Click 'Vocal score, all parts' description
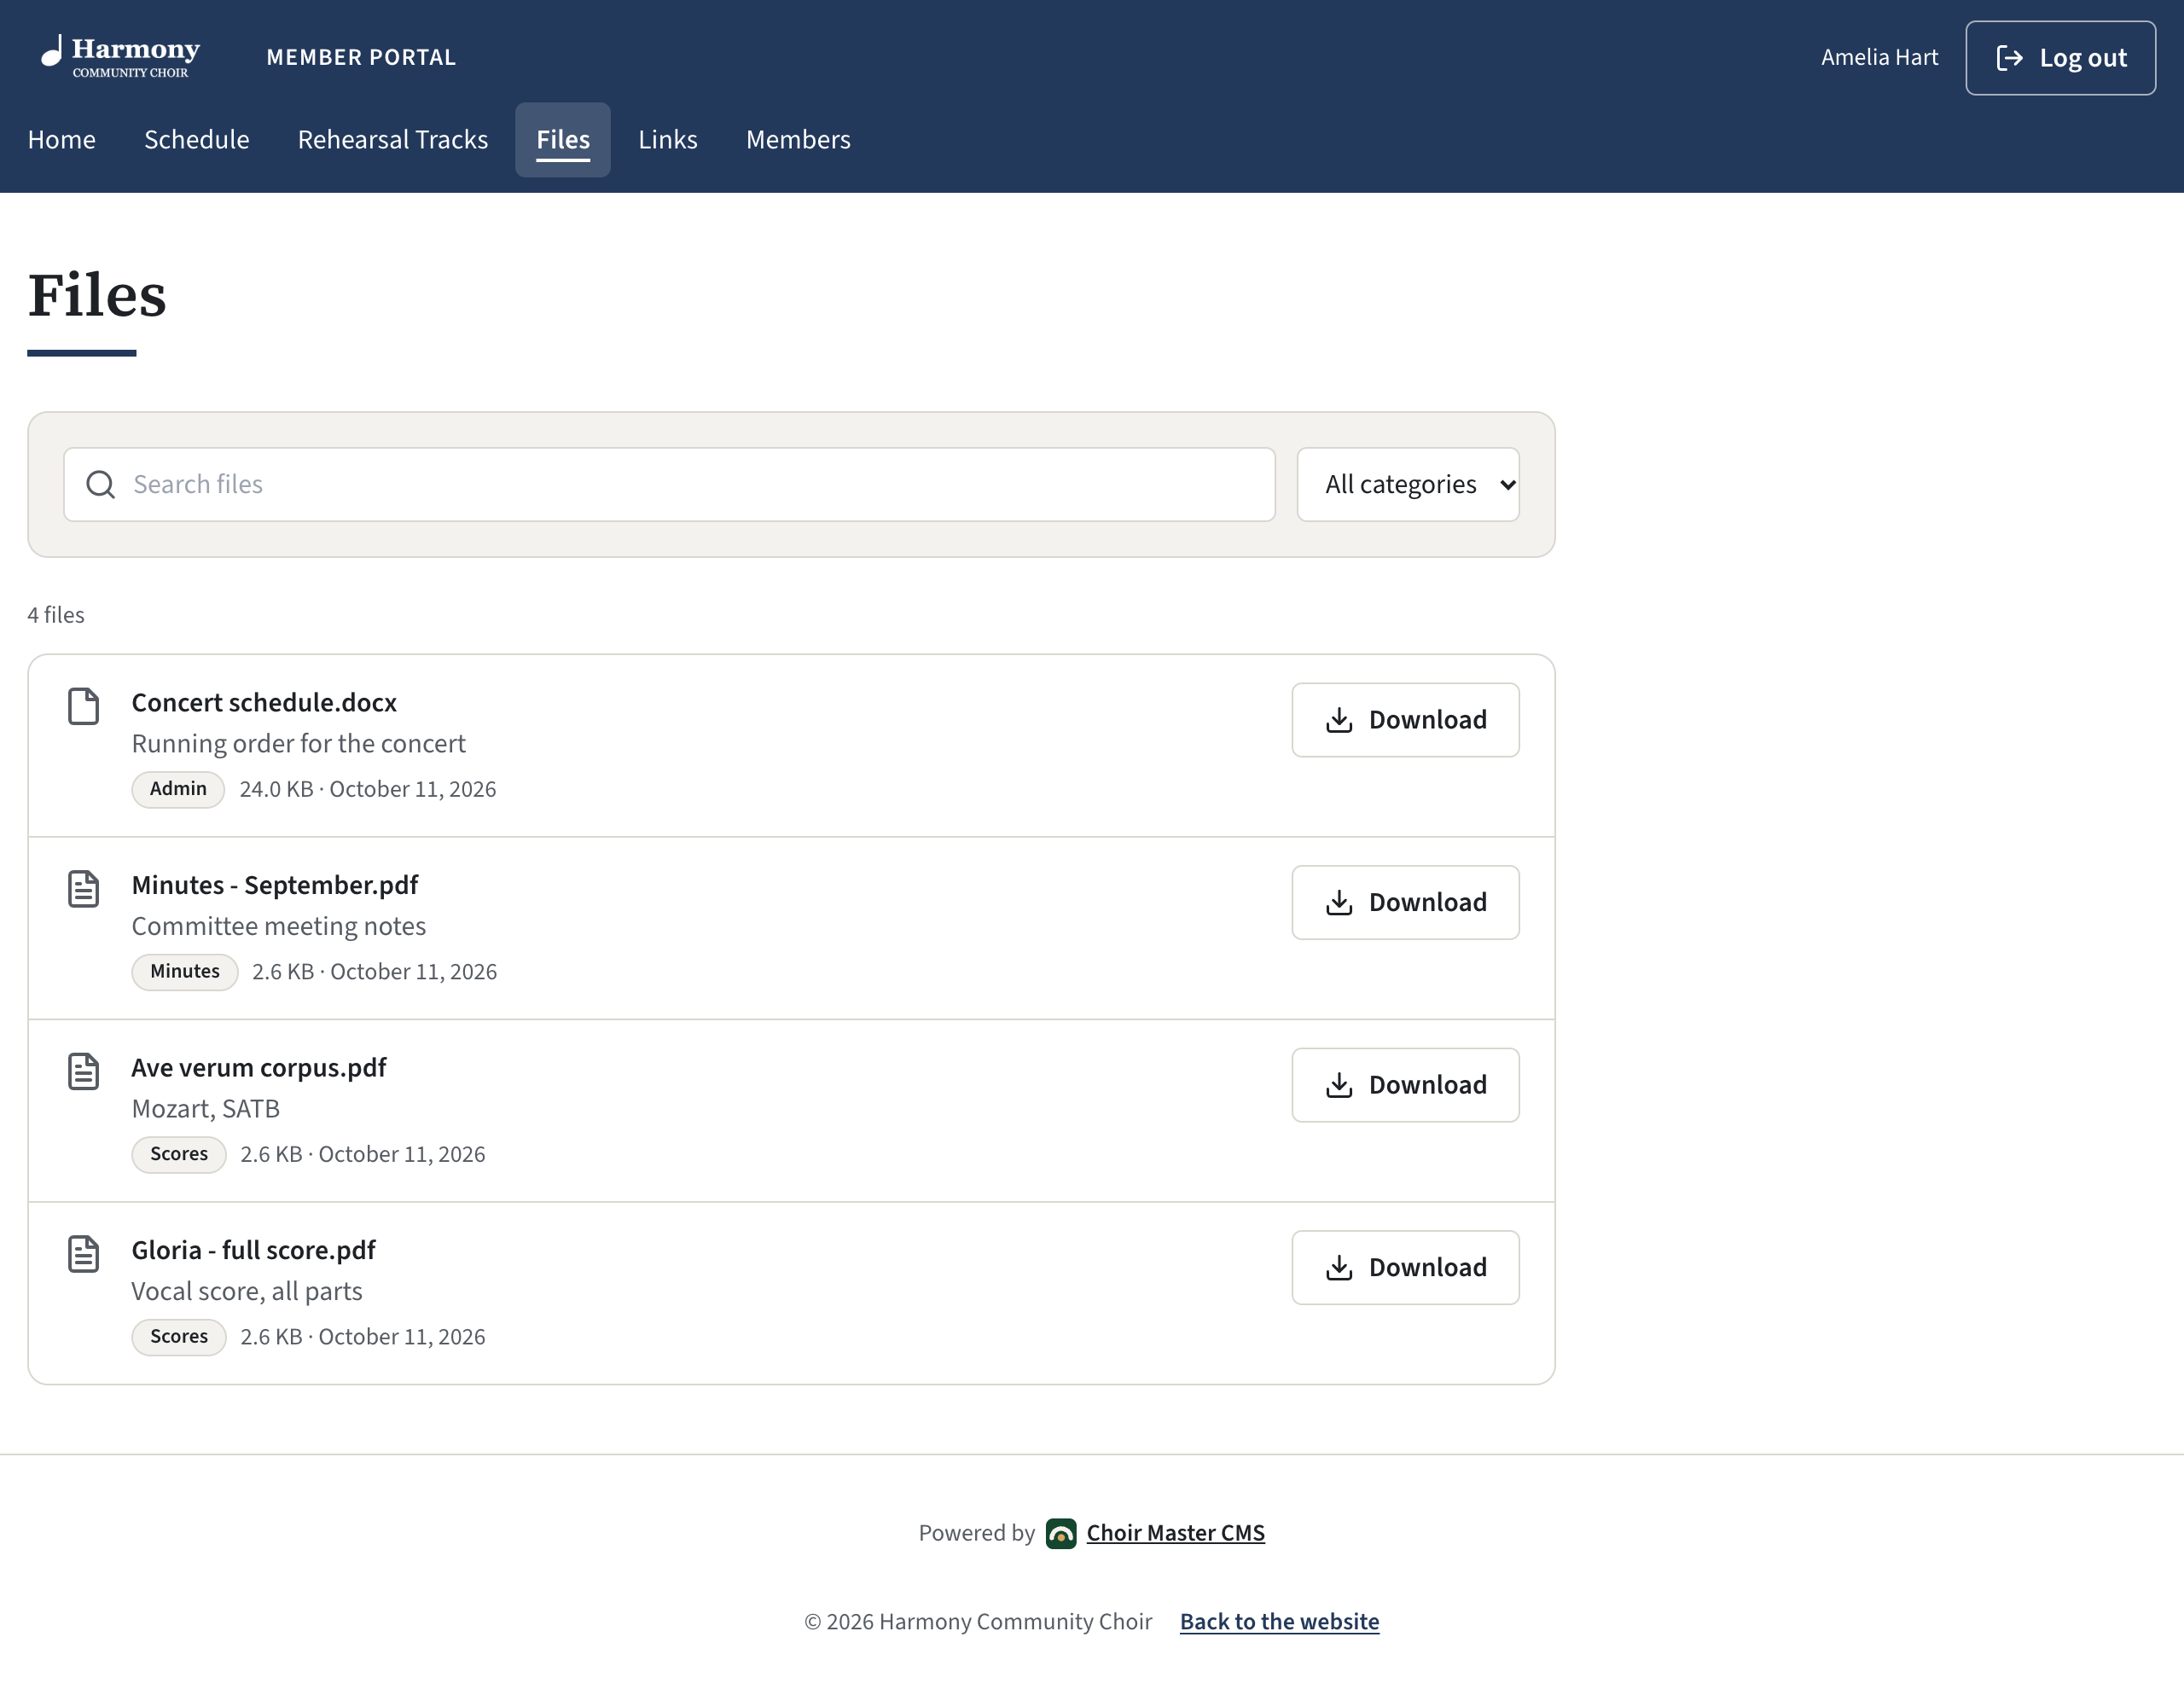2184x1701 pixels. pos(247,1291)
